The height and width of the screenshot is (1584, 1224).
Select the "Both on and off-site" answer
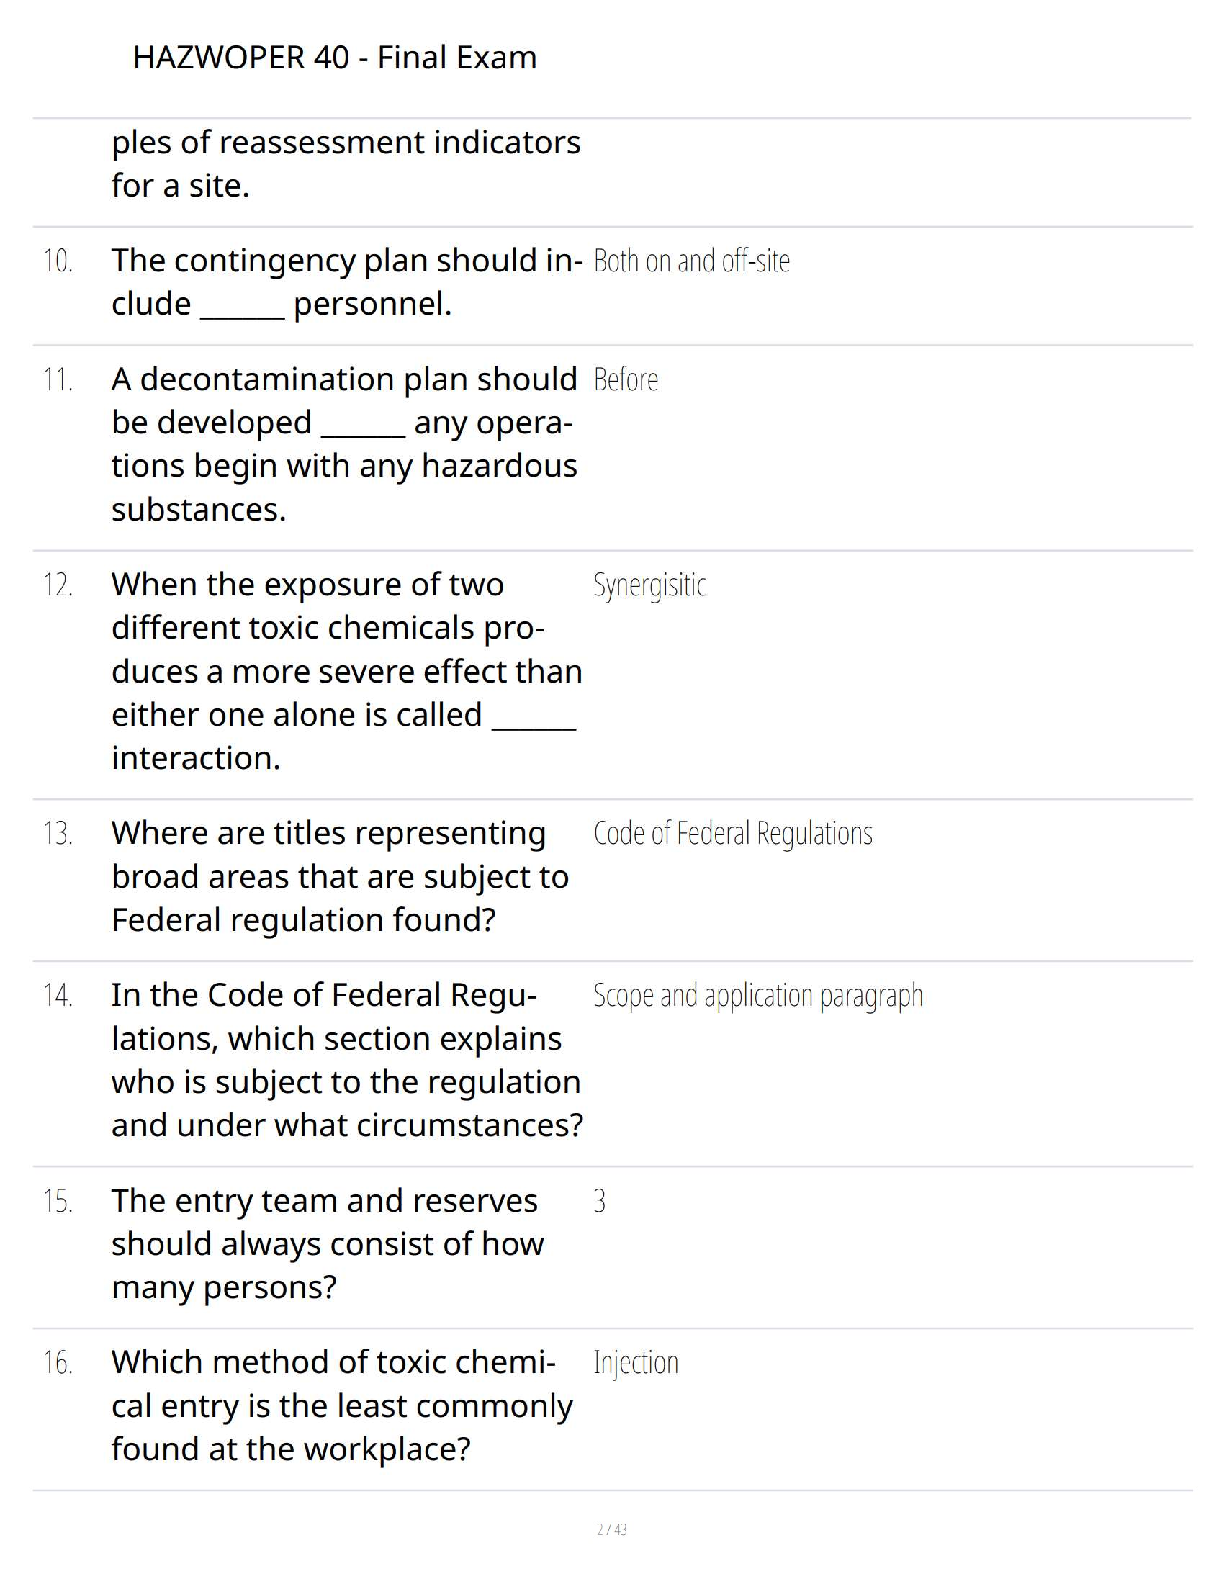coord(691,261)
